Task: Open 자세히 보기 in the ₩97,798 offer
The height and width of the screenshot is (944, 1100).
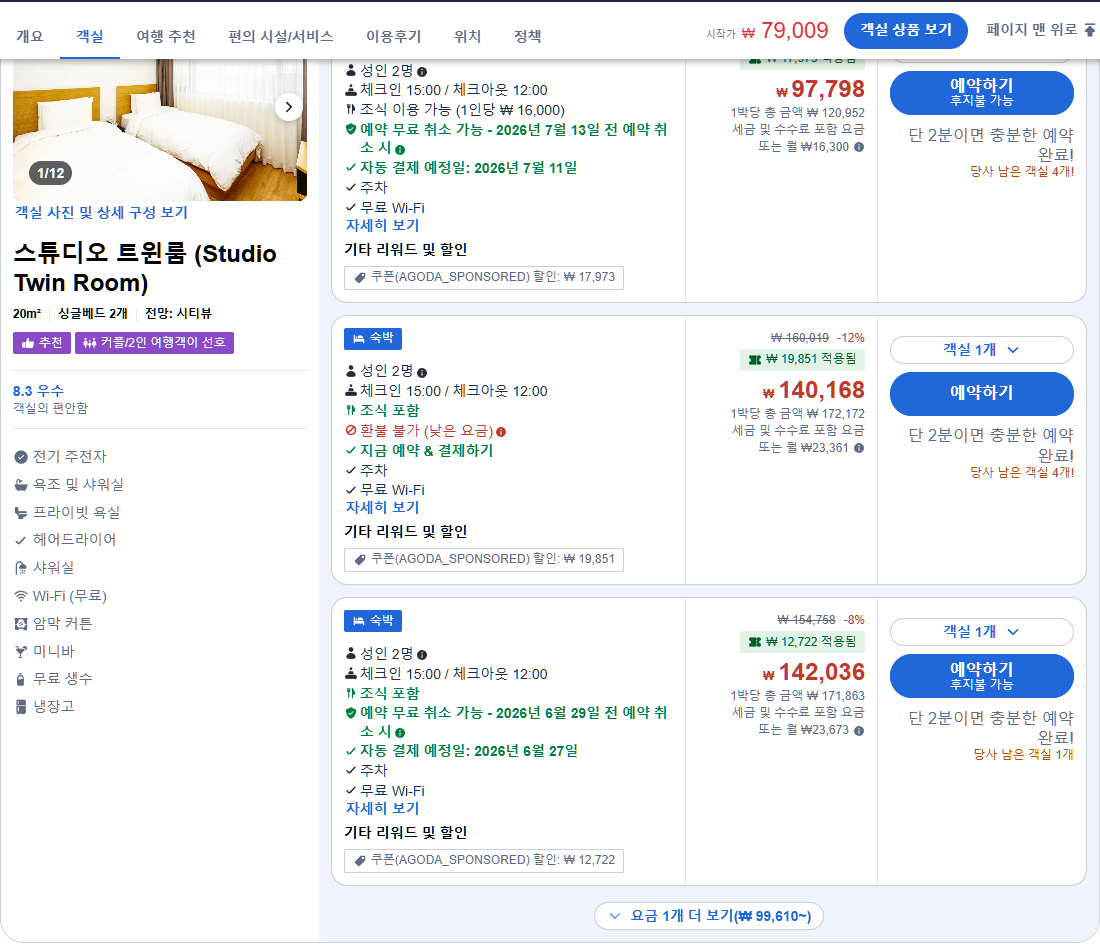Action: click(382, 226)
